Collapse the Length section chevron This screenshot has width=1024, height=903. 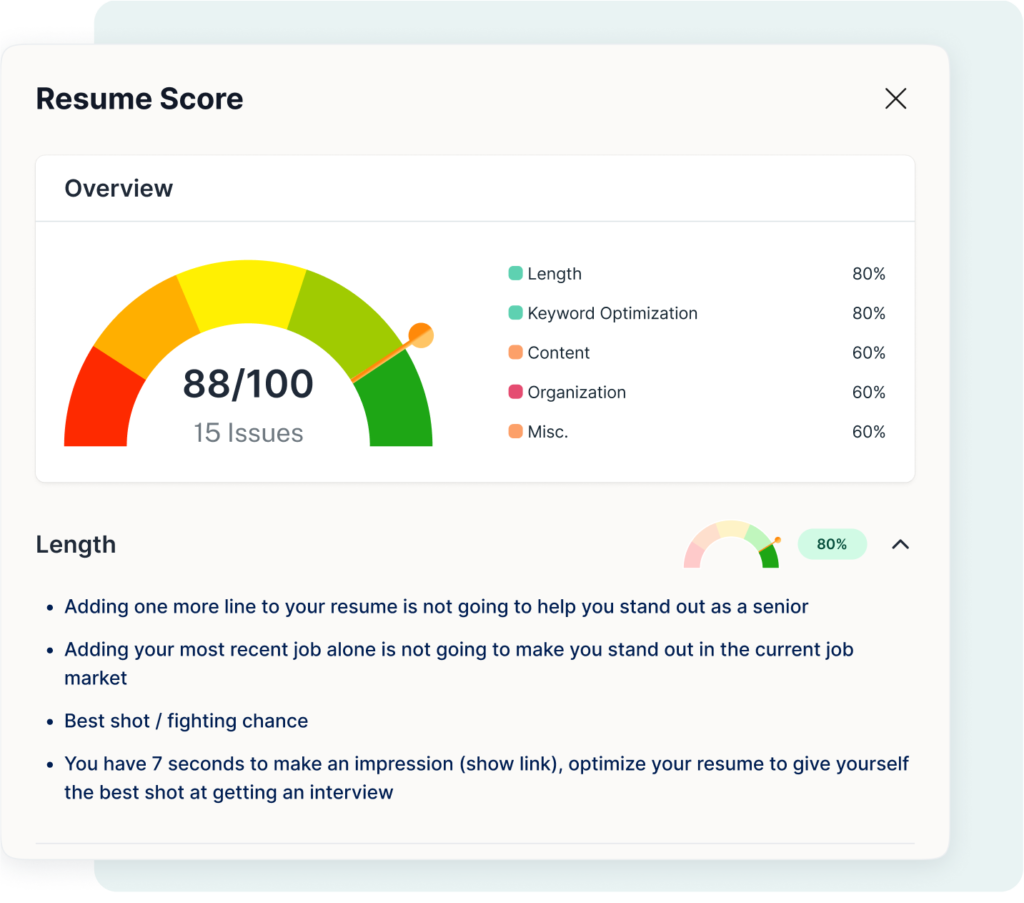tap(900, 545)
